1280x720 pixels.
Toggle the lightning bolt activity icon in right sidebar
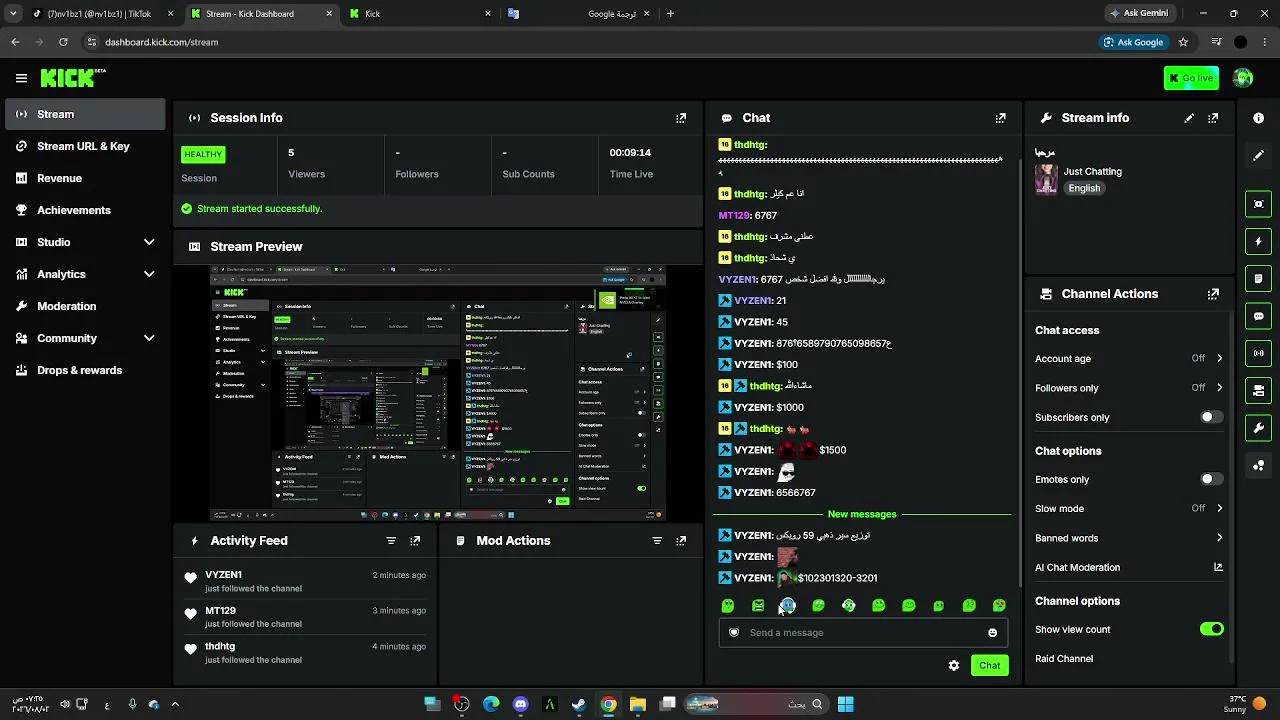1258,242
